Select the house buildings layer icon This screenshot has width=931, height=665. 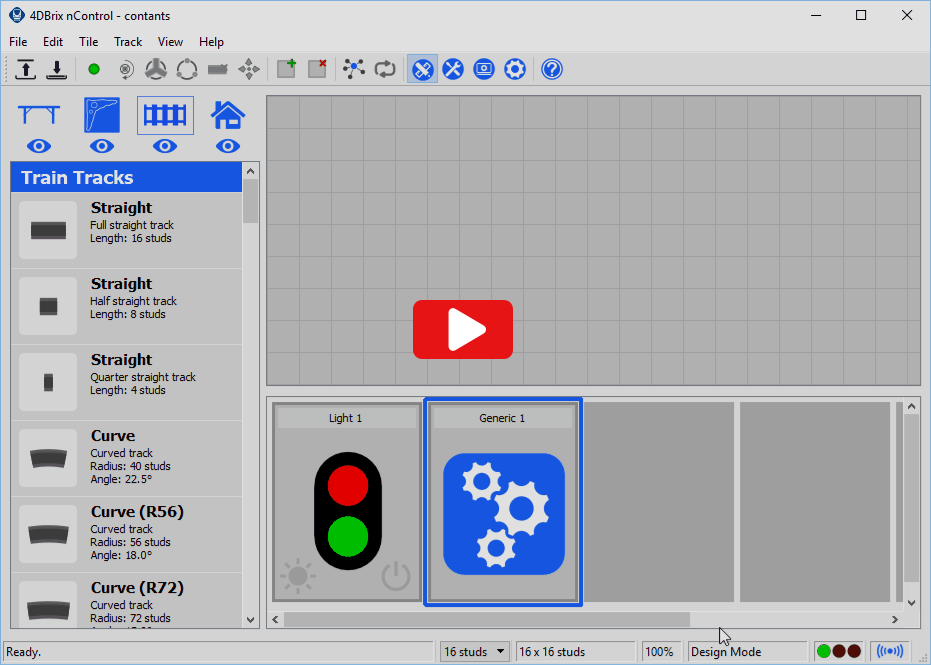click(x=228, y=115)
